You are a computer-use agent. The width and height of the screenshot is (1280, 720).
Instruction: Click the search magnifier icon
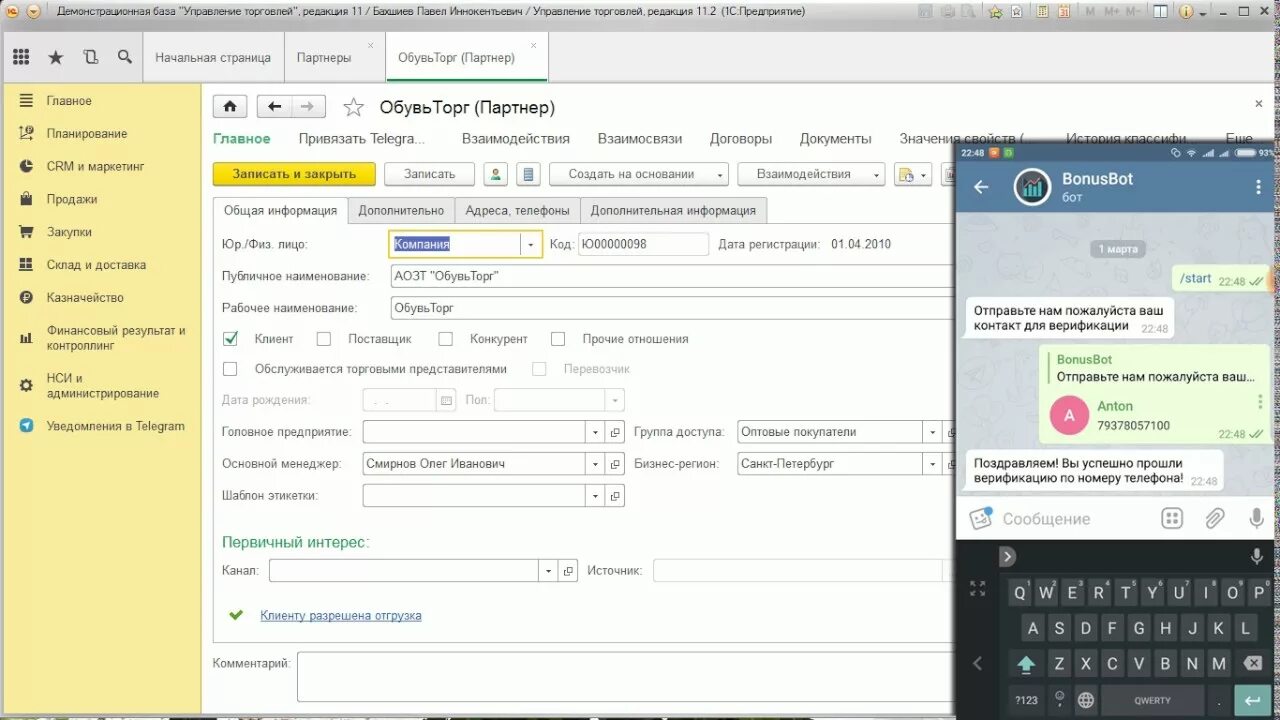pyautogui.click(x=124, y=57)
